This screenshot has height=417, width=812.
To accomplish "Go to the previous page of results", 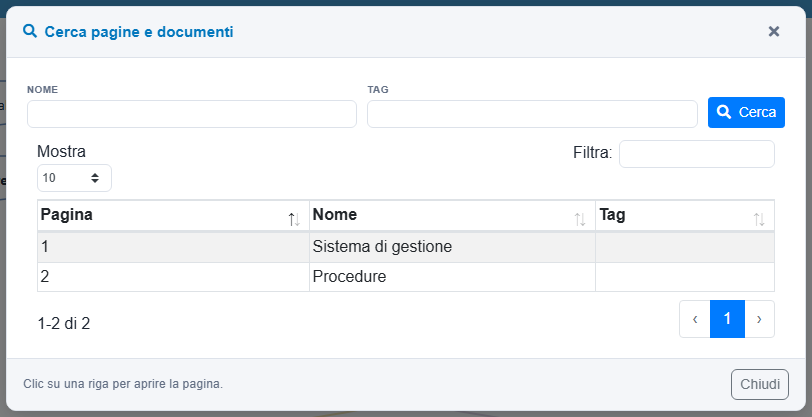I will tap(694, 319).
